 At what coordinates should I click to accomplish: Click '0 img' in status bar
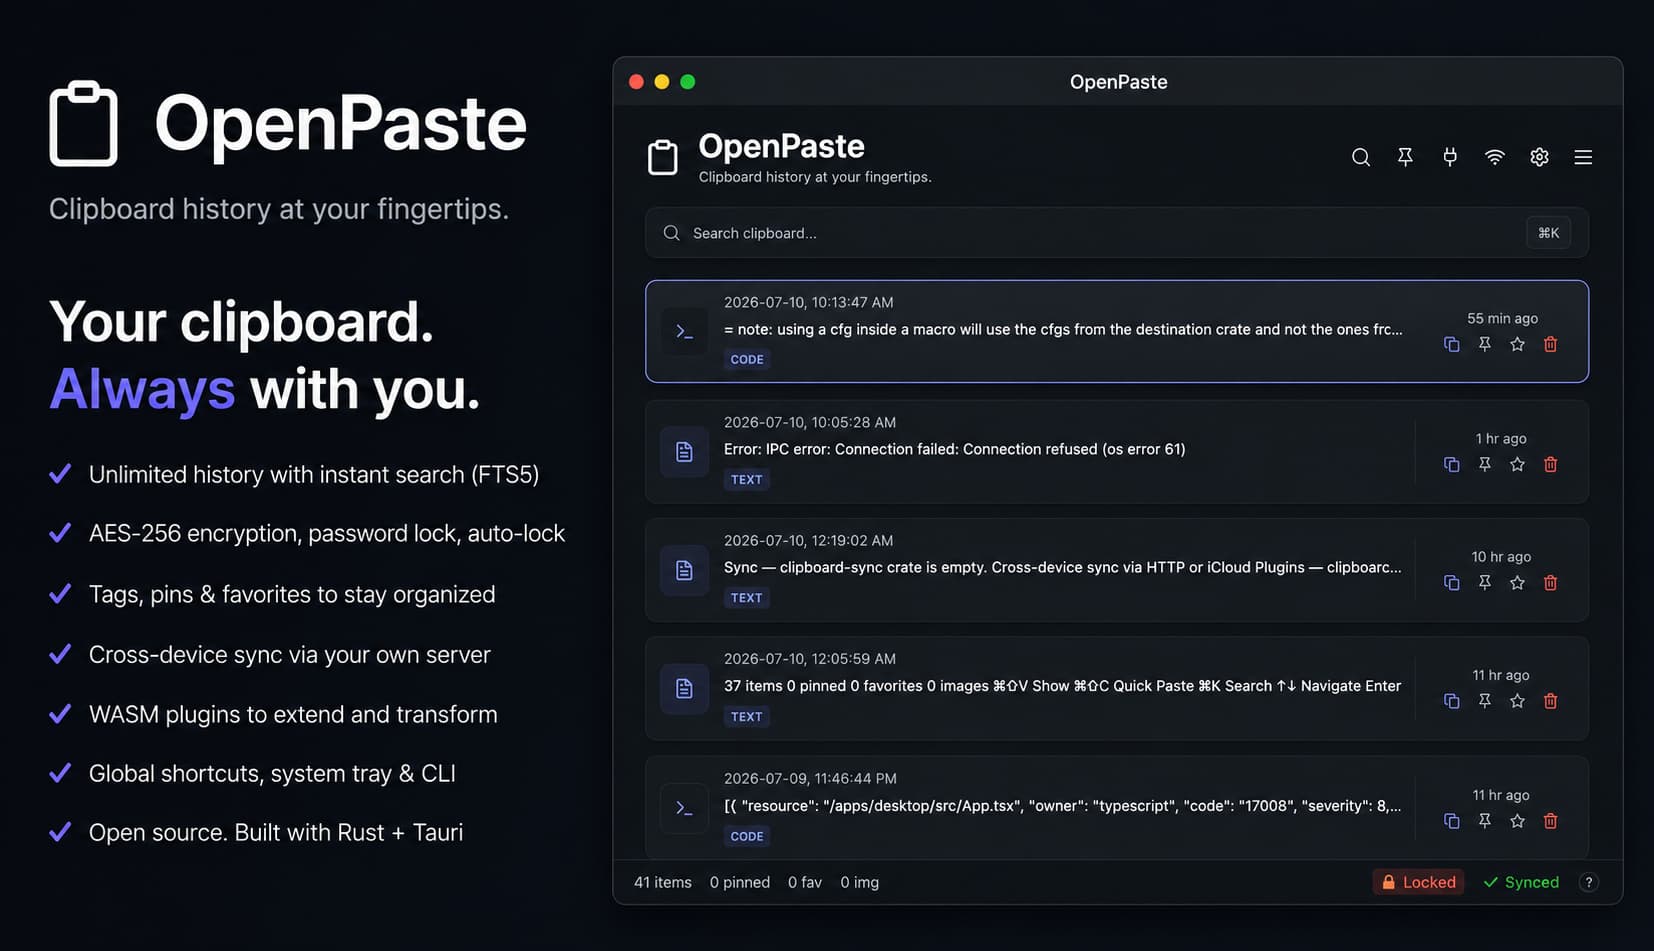860,882
